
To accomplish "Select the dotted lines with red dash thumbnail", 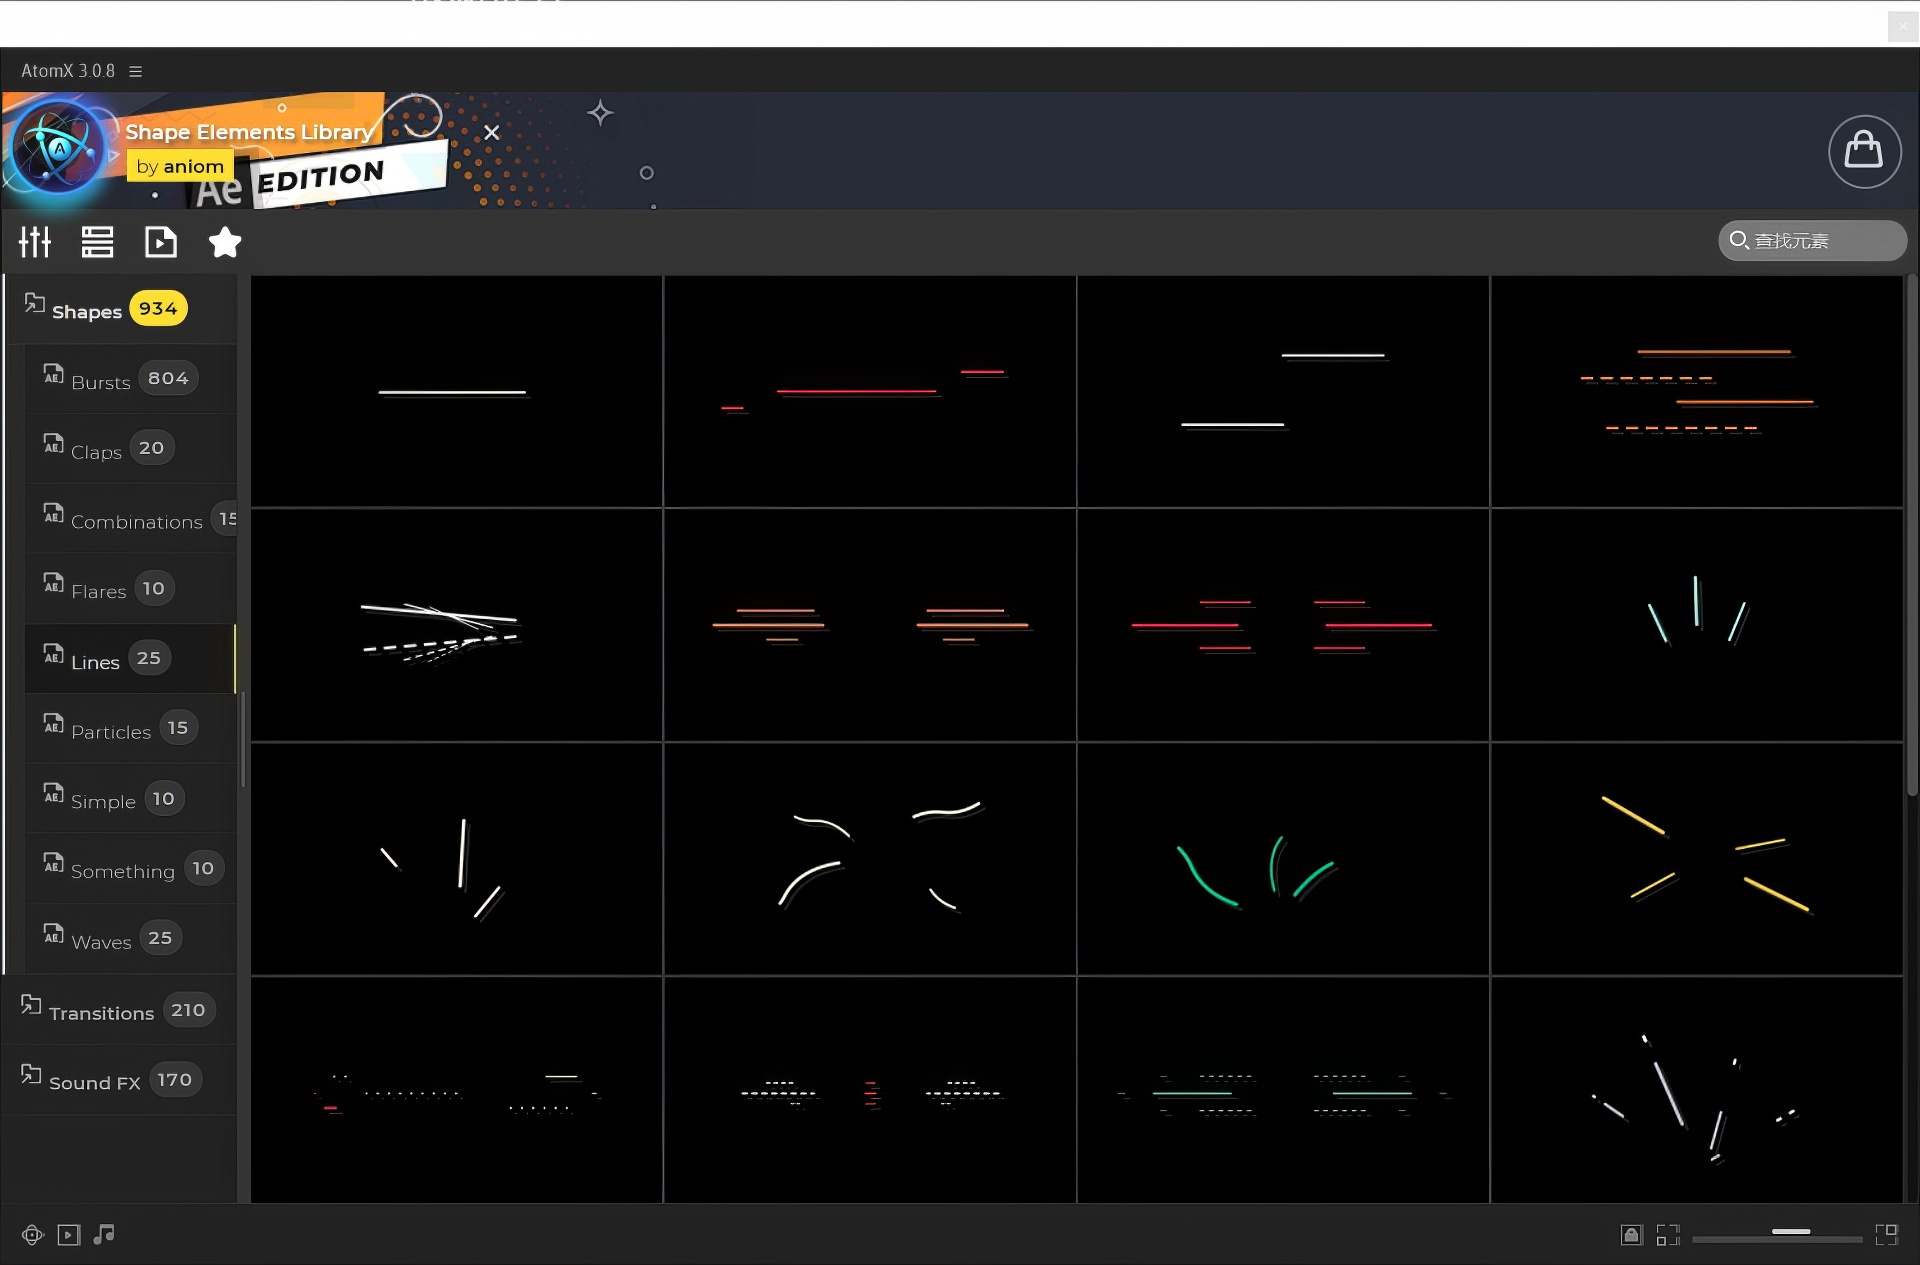I will [x=456, y=1090].
